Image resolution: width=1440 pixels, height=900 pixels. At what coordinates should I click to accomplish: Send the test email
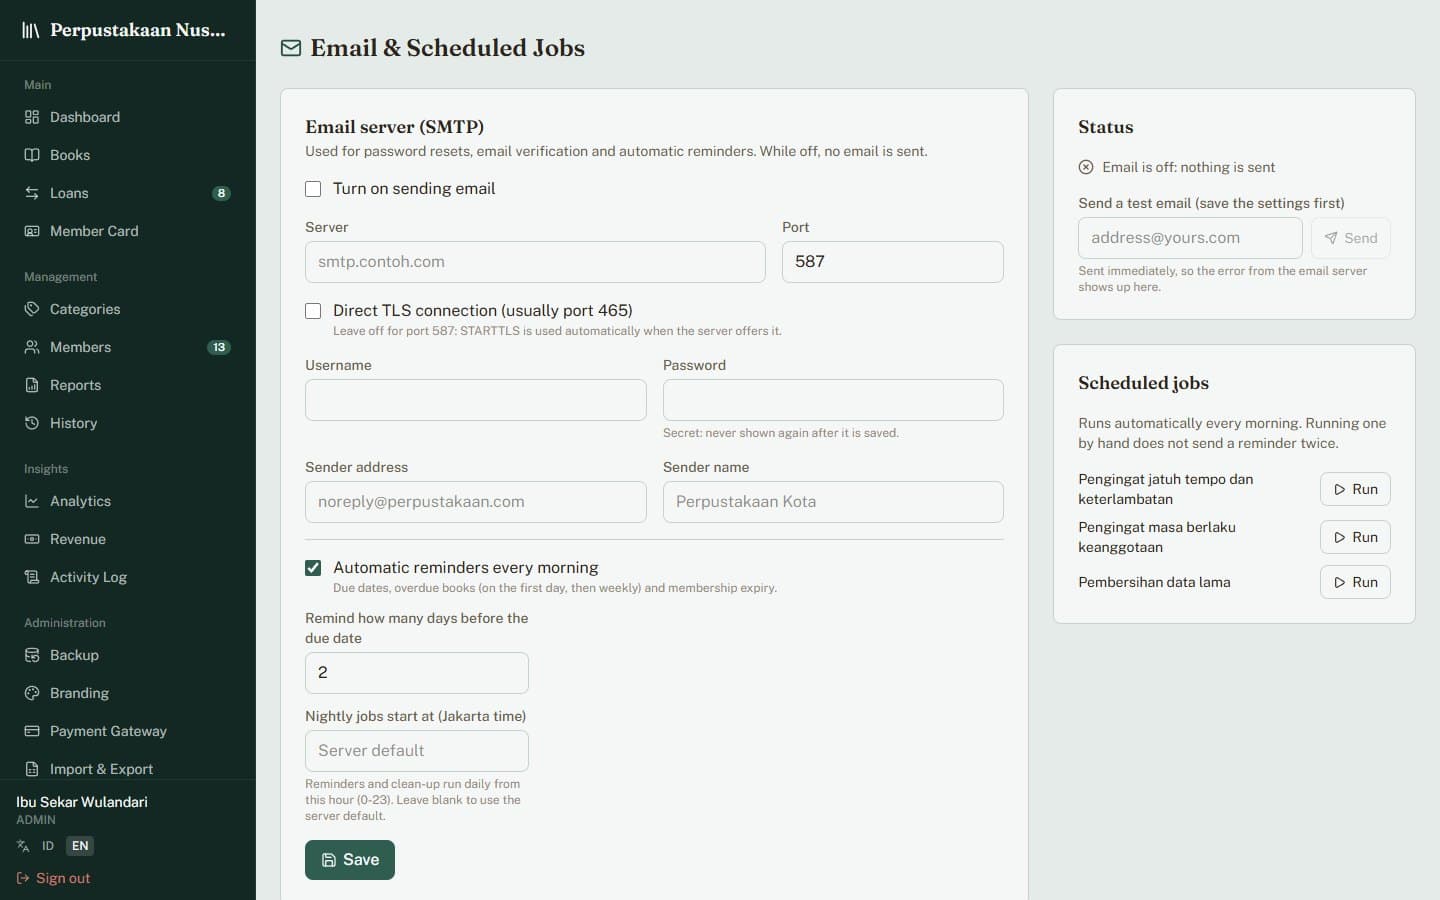[x=1351, y=238]
